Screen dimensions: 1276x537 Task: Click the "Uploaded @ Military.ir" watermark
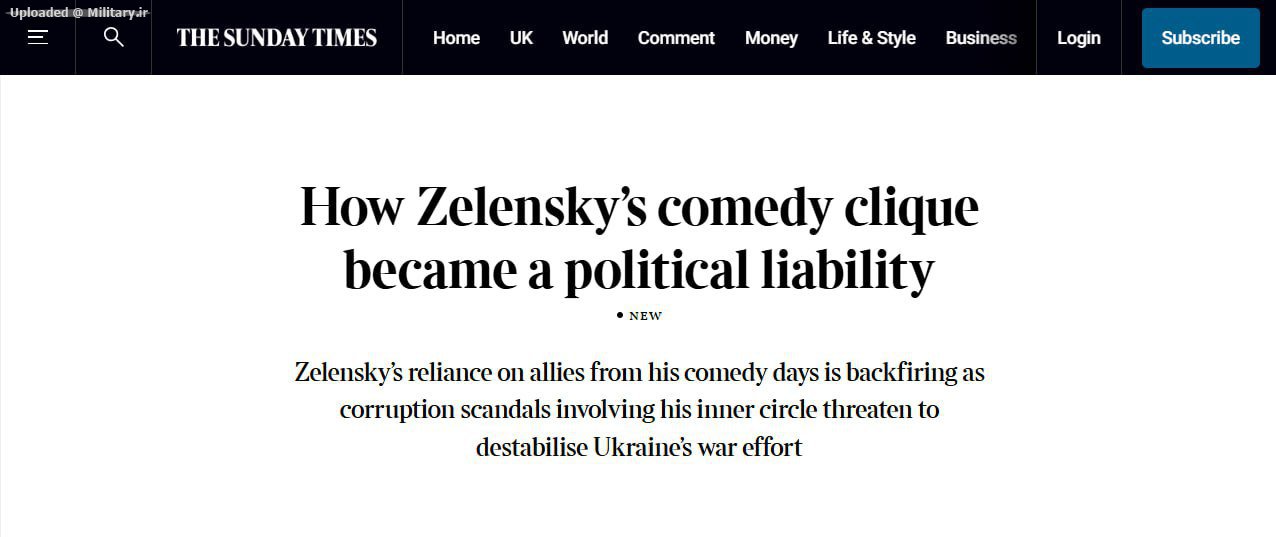click(x=78, y=12)
